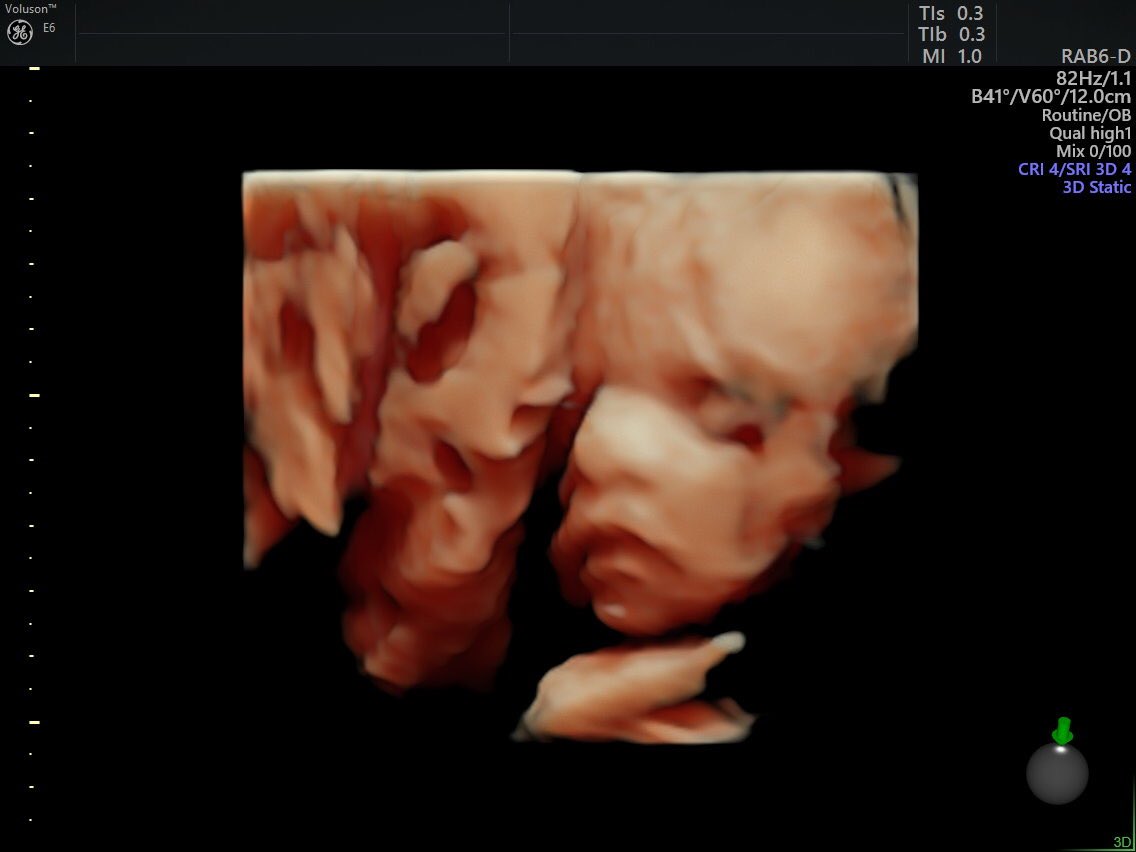Click the Voluson brand label
The image size is (1136, 852).
tap(30, 8)
